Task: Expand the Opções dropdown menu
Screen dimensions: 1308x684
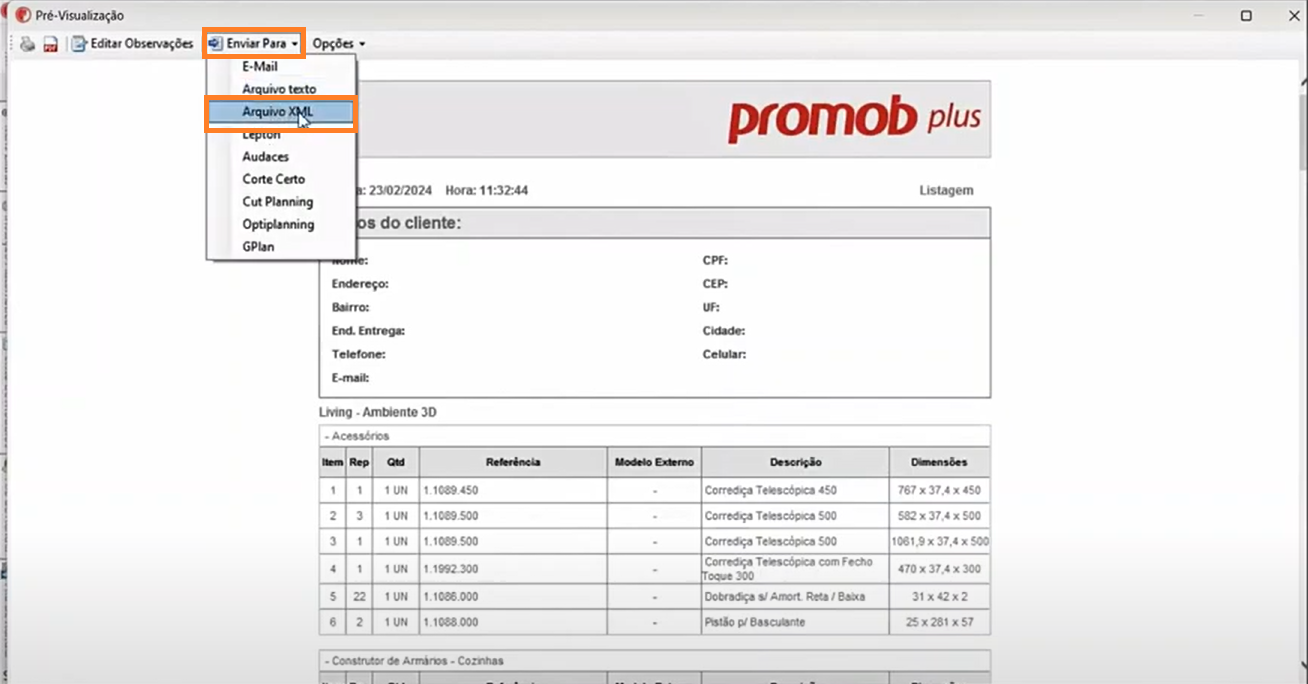Action: click(338, 44)
